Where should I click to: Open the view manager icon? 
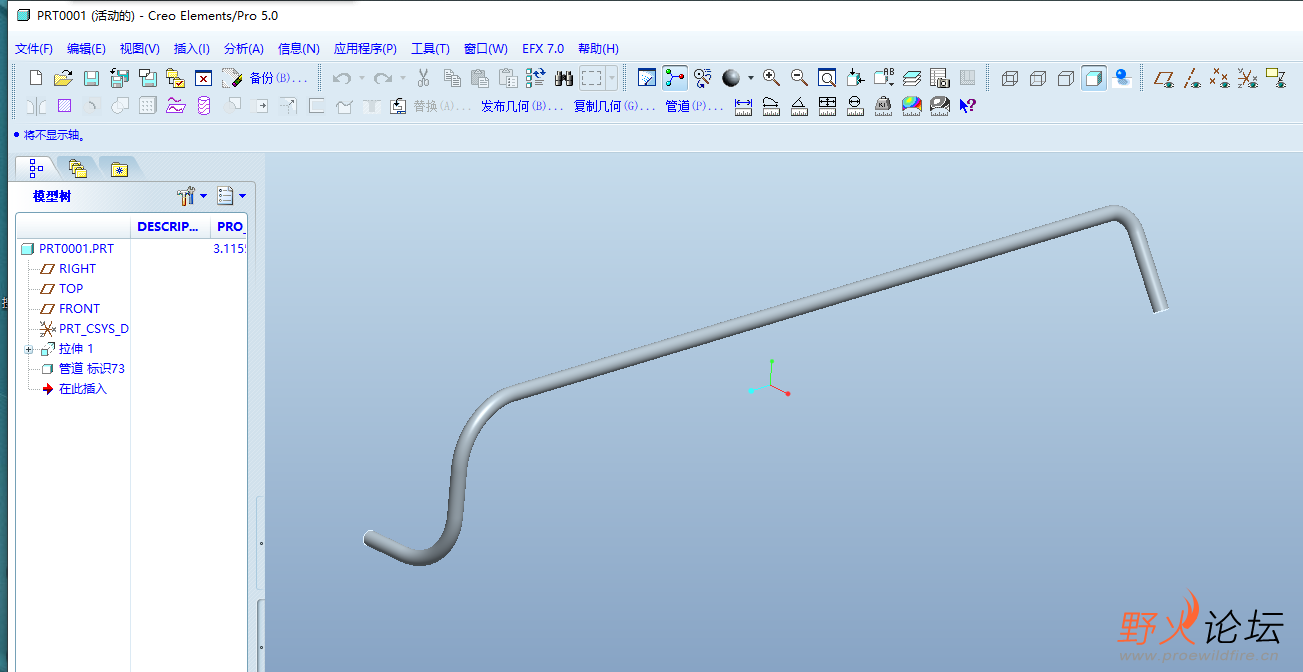[940, 78]
